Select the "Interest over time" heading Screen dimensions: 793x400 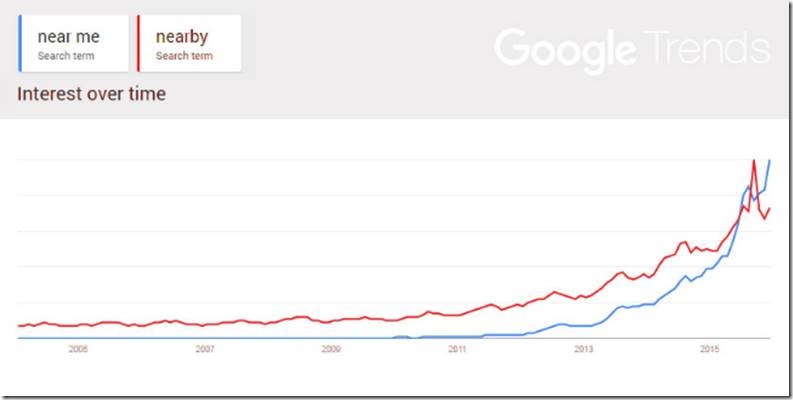pos(92,95)
